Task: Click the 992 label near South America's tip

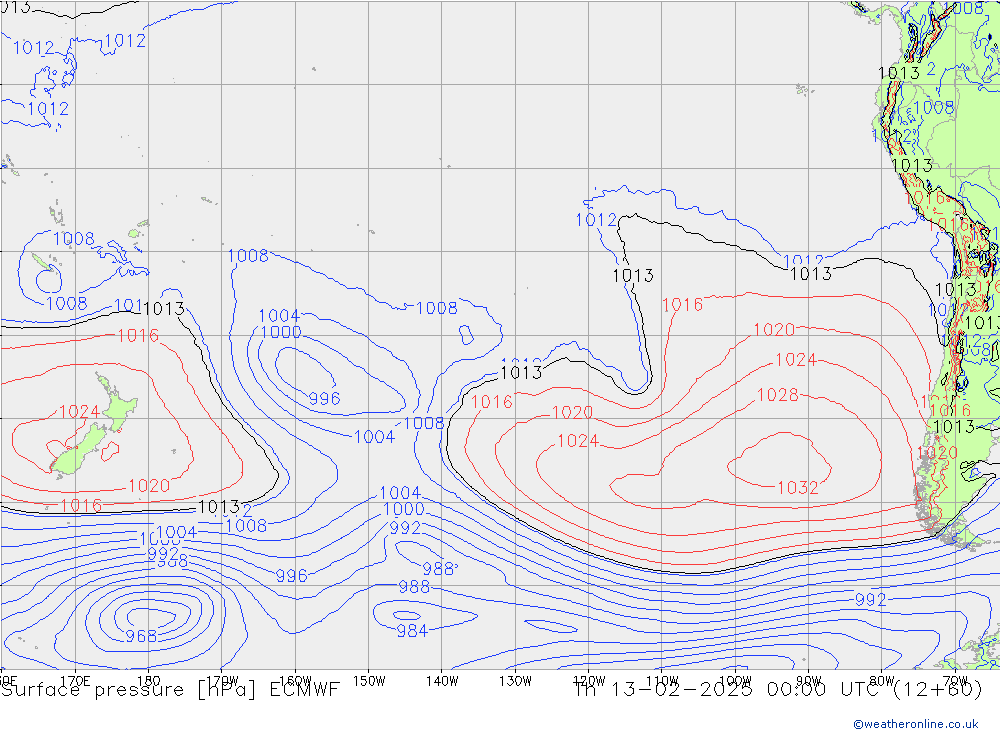Action: pyautogui.click(x=871, y=600)
